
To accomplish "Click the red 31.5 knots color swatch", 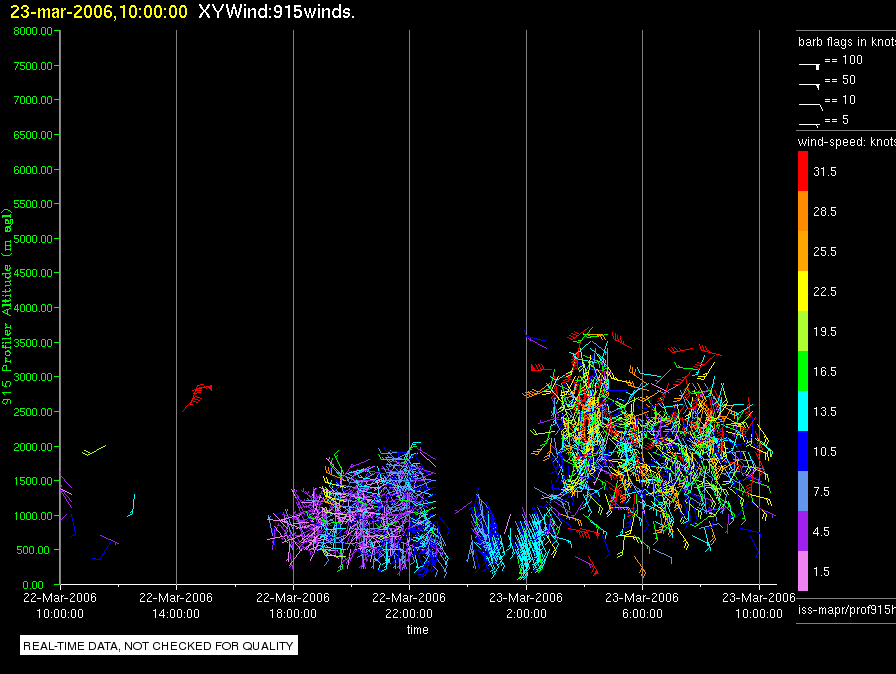I will (803, 171).
